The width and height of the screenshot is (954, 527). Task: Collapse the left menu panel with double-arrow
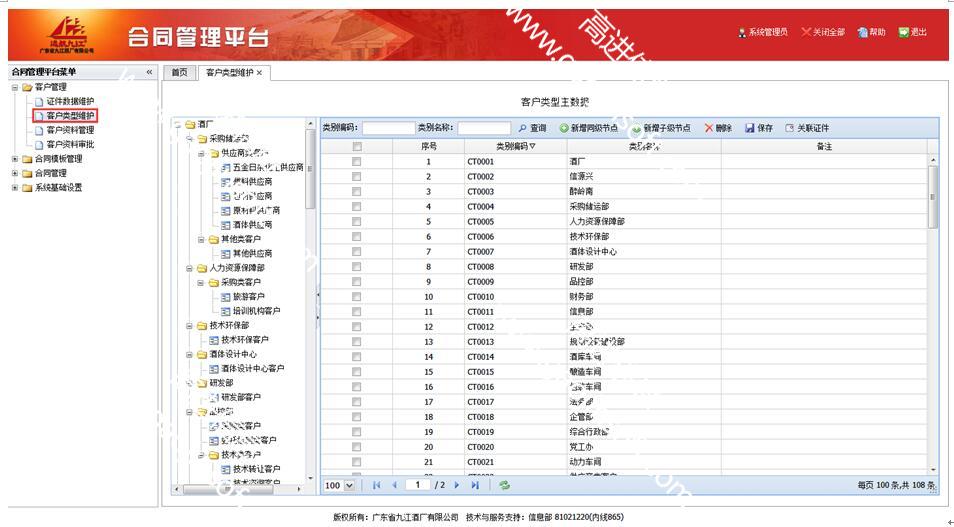coord(150,72)
